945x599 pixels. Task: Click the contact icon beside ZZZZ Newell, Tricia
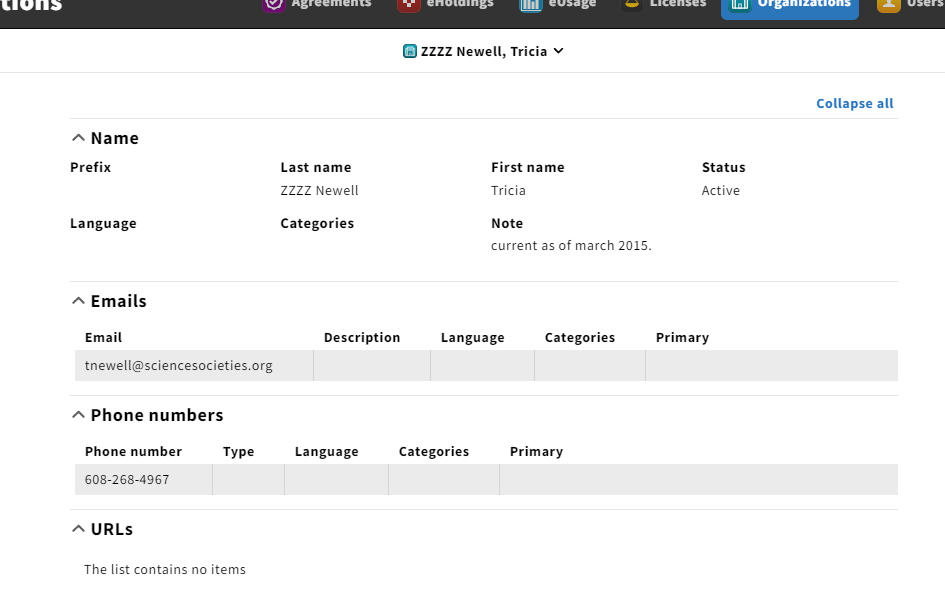[409, 51]
